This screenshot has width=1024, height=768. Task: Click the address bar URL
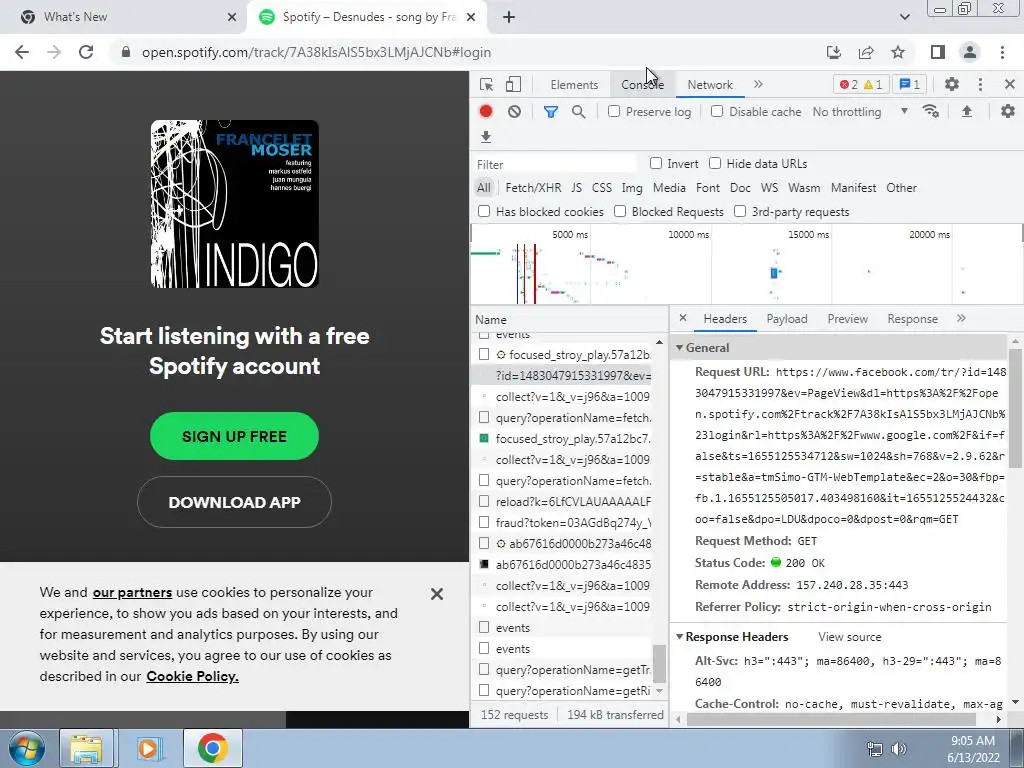316,52
